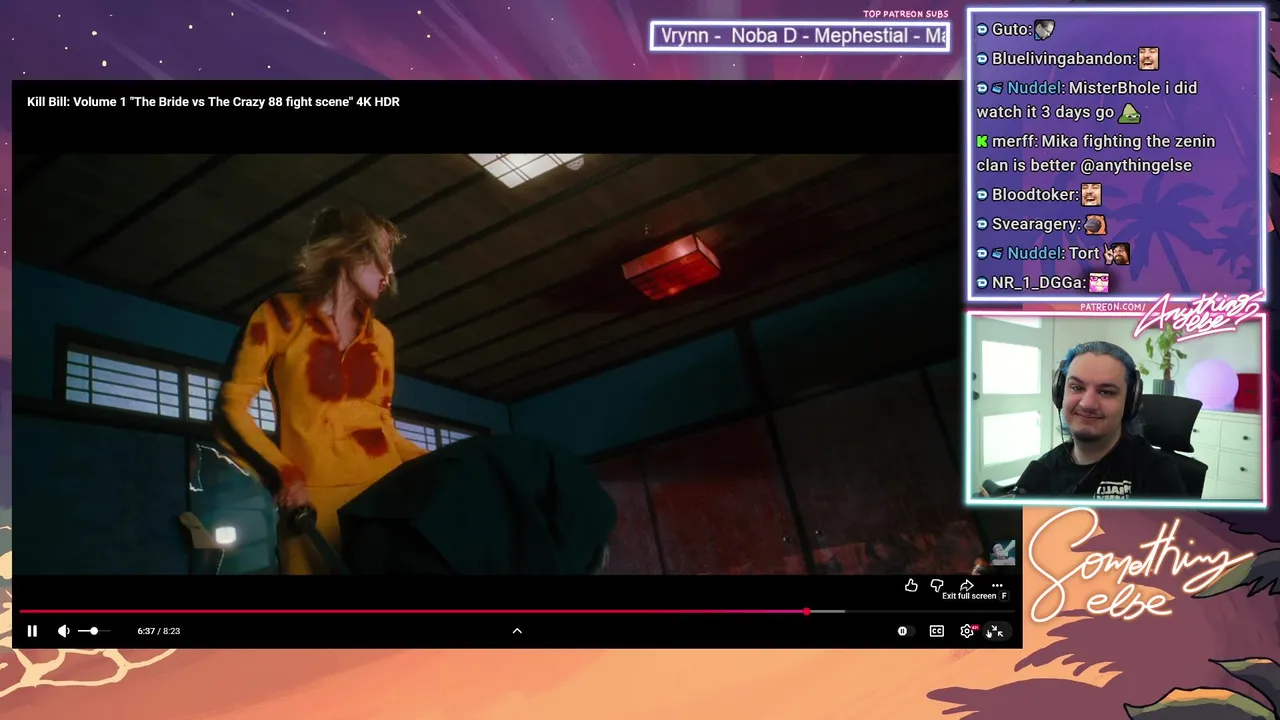Adjust the volume slider

94,631
